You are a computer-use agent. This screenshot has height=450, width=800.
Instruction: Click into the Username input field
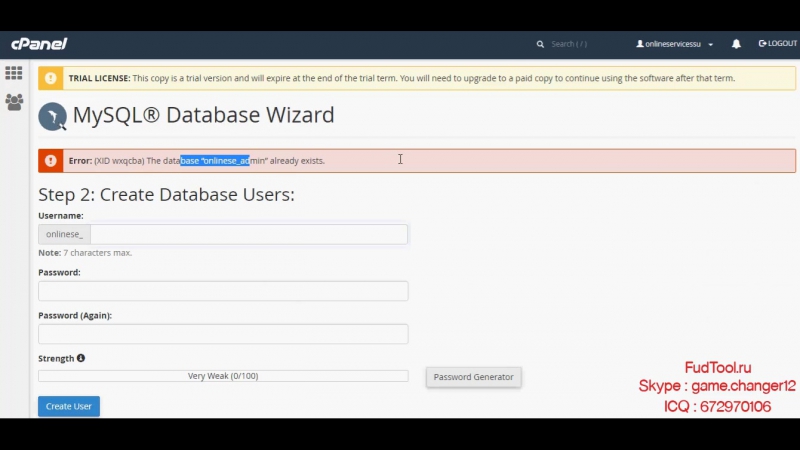point(249,234)
